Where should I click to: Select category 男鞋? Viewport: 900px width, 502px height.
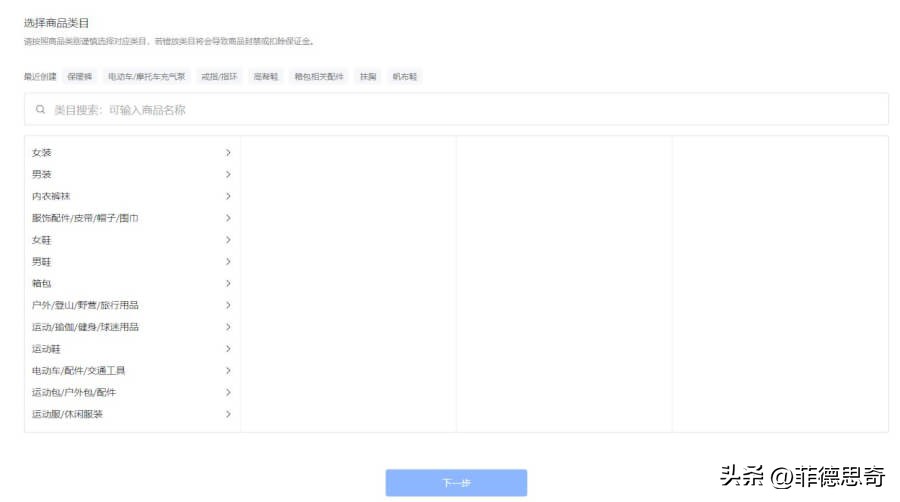(132, 262)
